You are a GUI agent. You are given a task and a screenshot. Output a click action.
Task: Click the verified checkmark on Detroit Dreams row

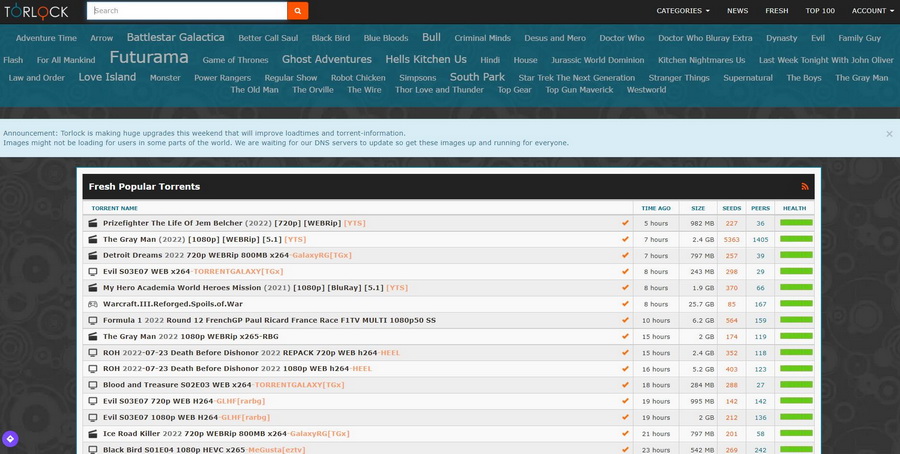(x=625, y=256)
